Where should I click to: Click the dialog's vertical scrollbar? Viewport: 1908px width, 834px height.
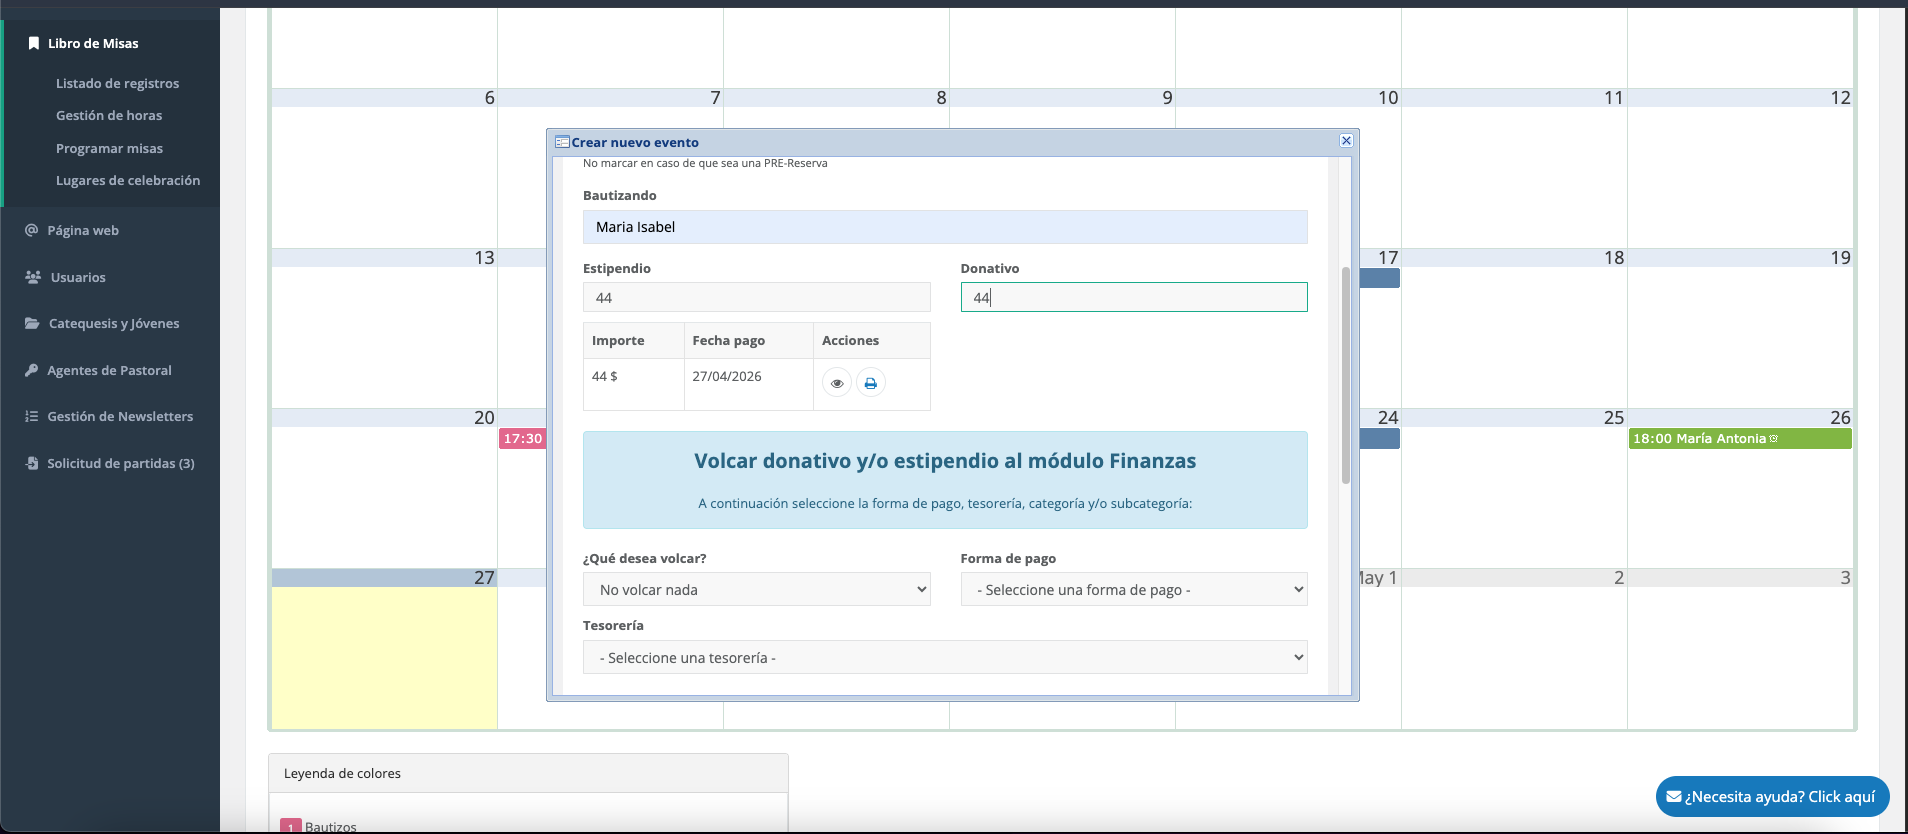click(1345, 375)
